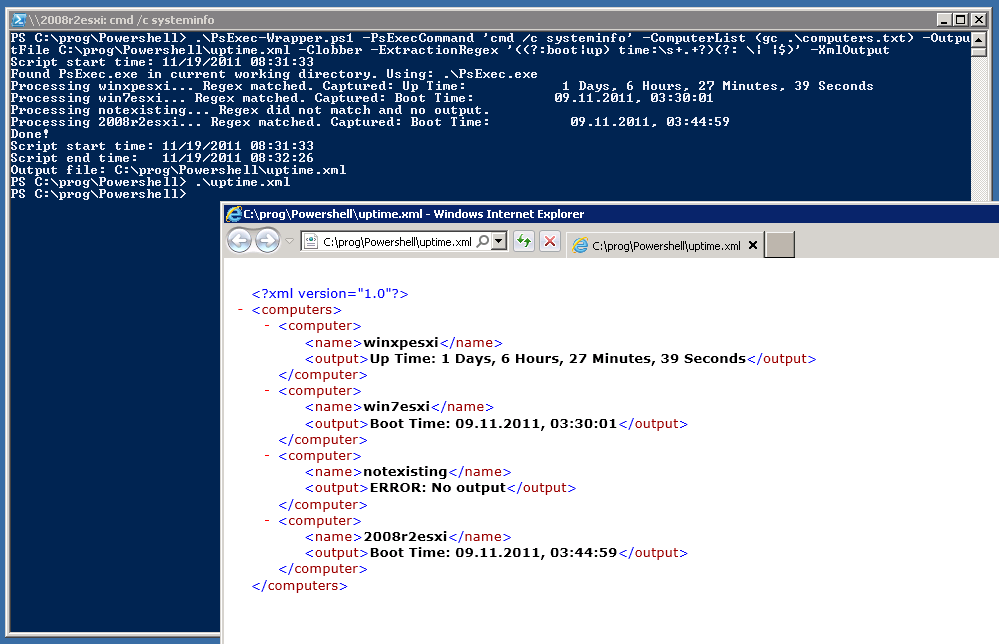Collapse the 2008r2esxi computer node
999x644 pixels.
click(267, 520)
